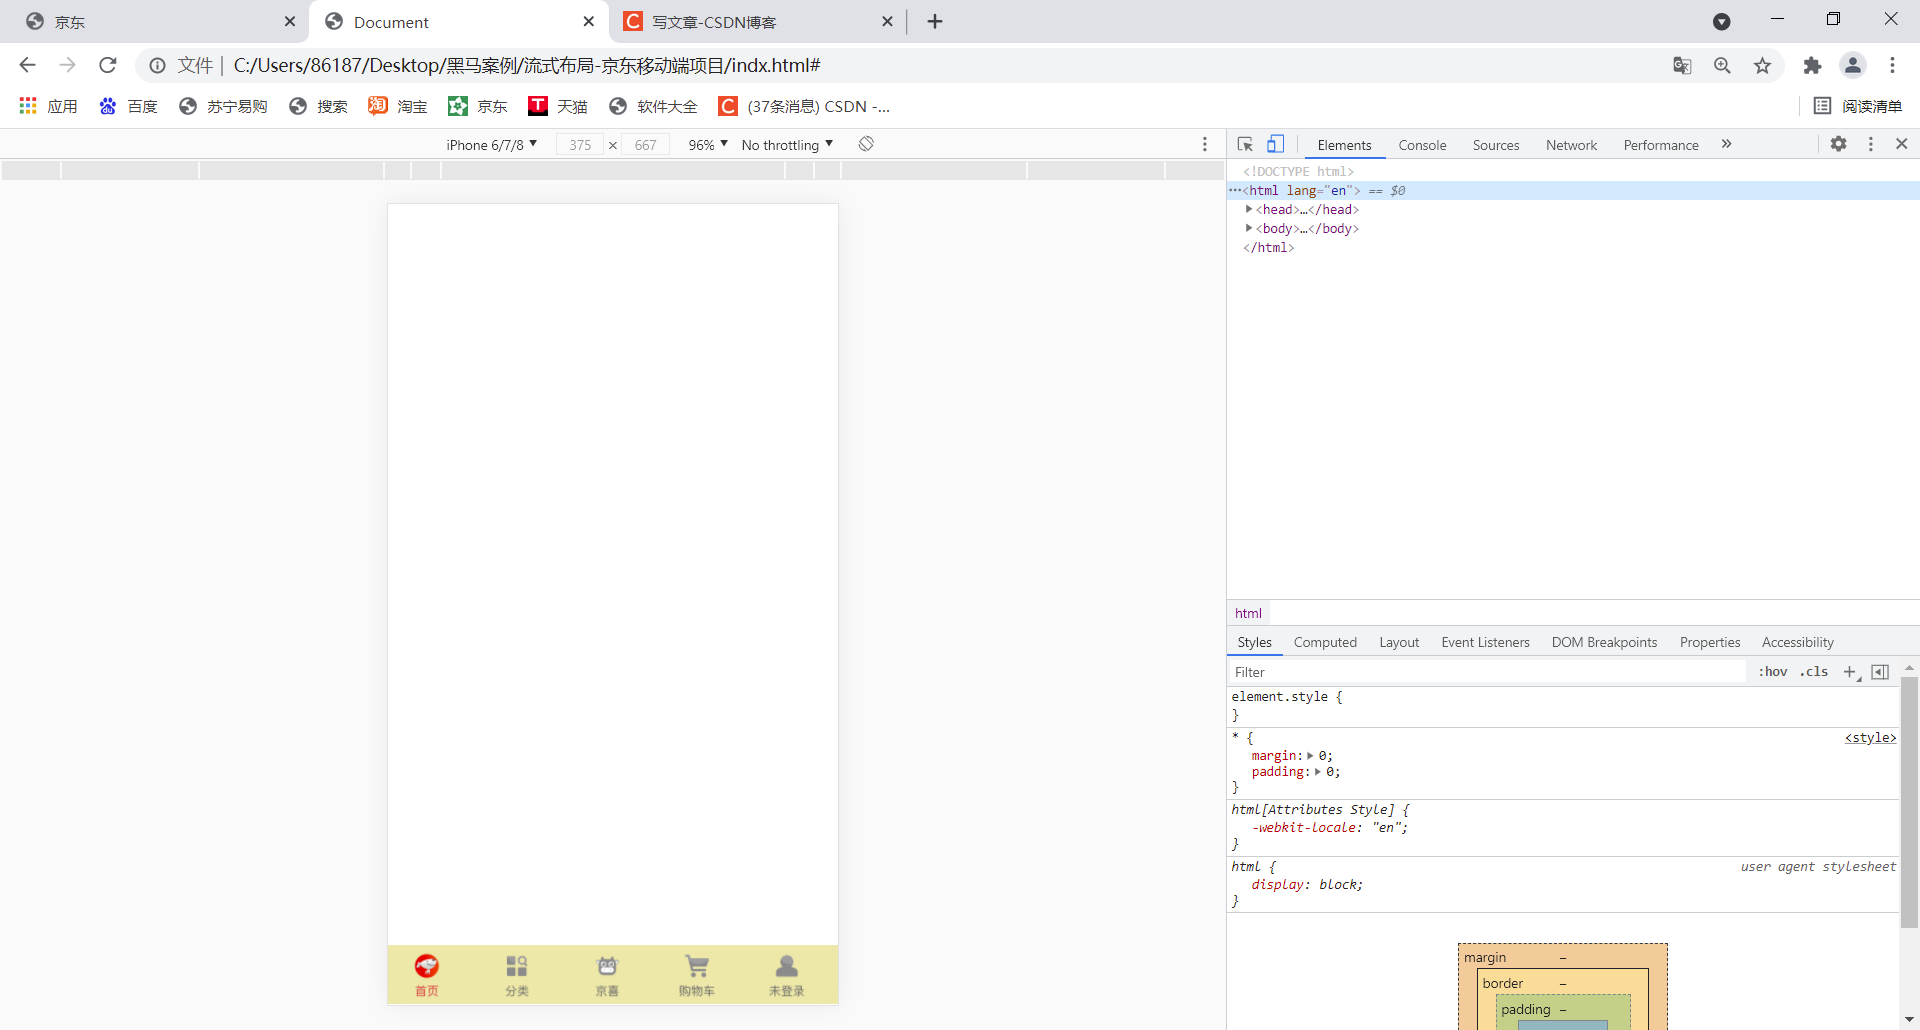Close the DevTools panel
Screen dimensions: 1920x1030
(x=1902, y=144)
